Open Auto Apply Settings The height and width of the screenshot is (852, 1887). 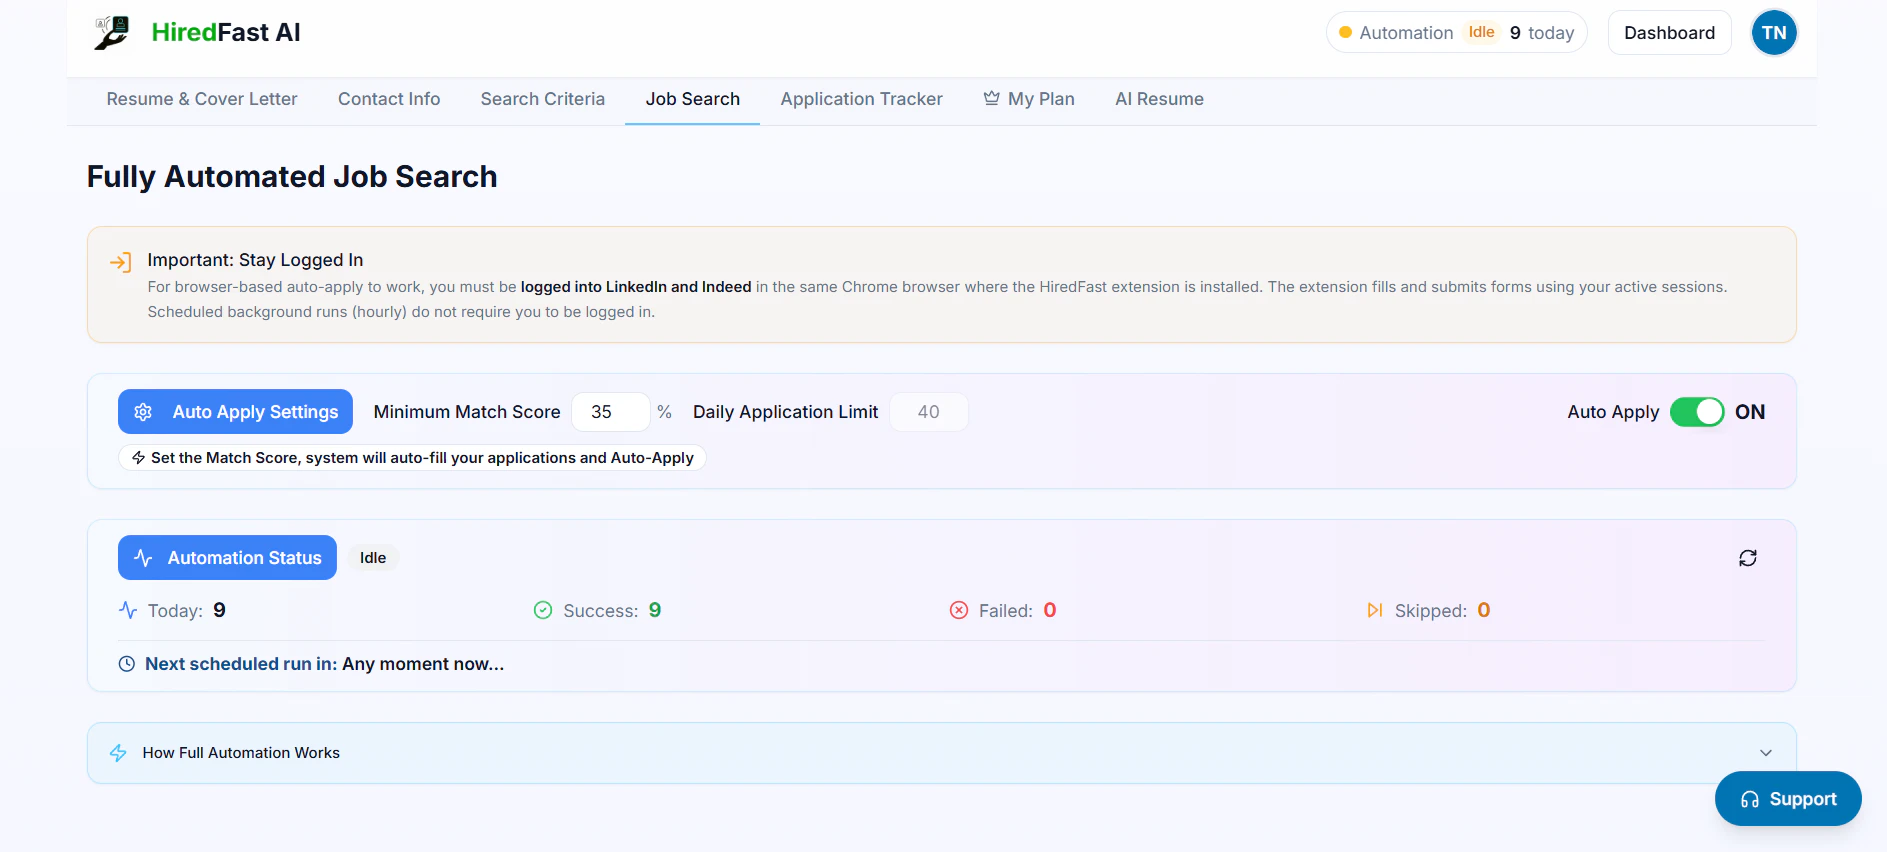[x=236, y=412]
